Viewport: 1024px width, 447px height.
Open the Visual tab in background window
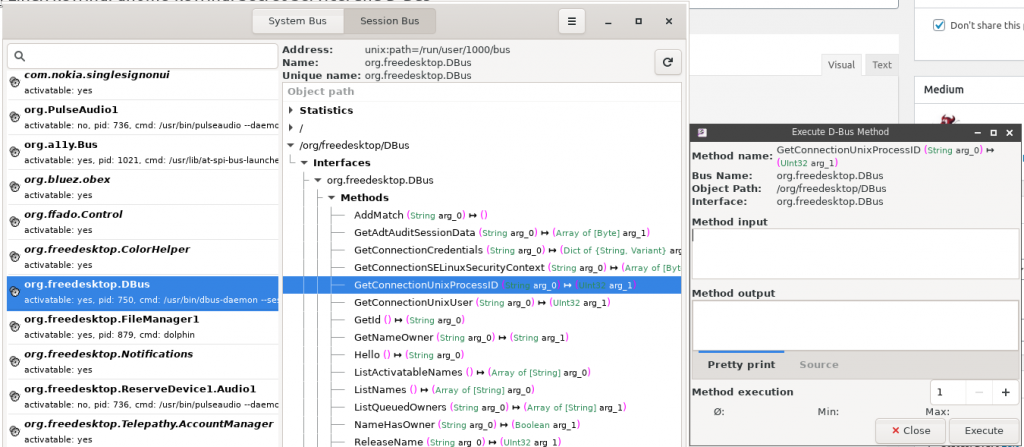click(x=841, y=65)
